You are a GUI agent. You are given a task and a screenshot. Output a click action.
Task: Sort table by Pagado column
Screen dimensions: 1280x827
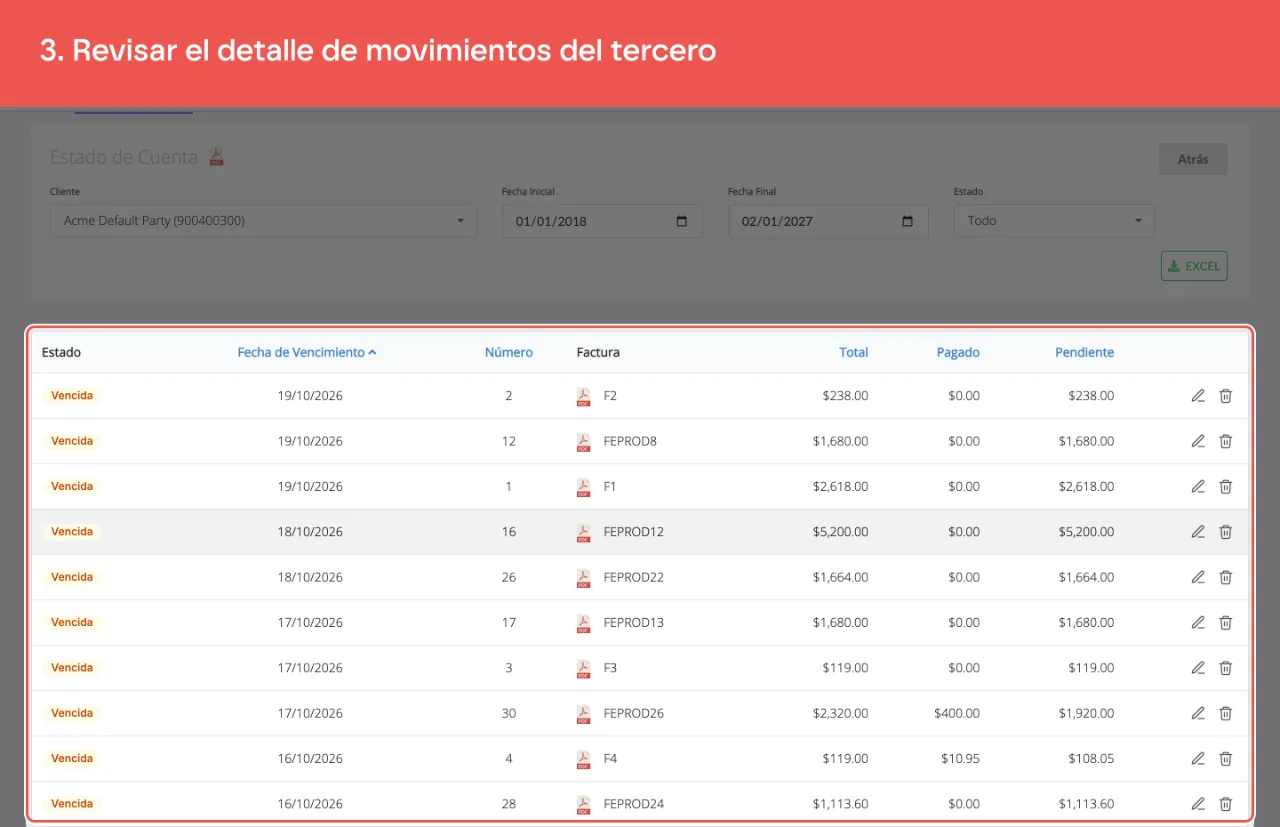tap(958, 352)
